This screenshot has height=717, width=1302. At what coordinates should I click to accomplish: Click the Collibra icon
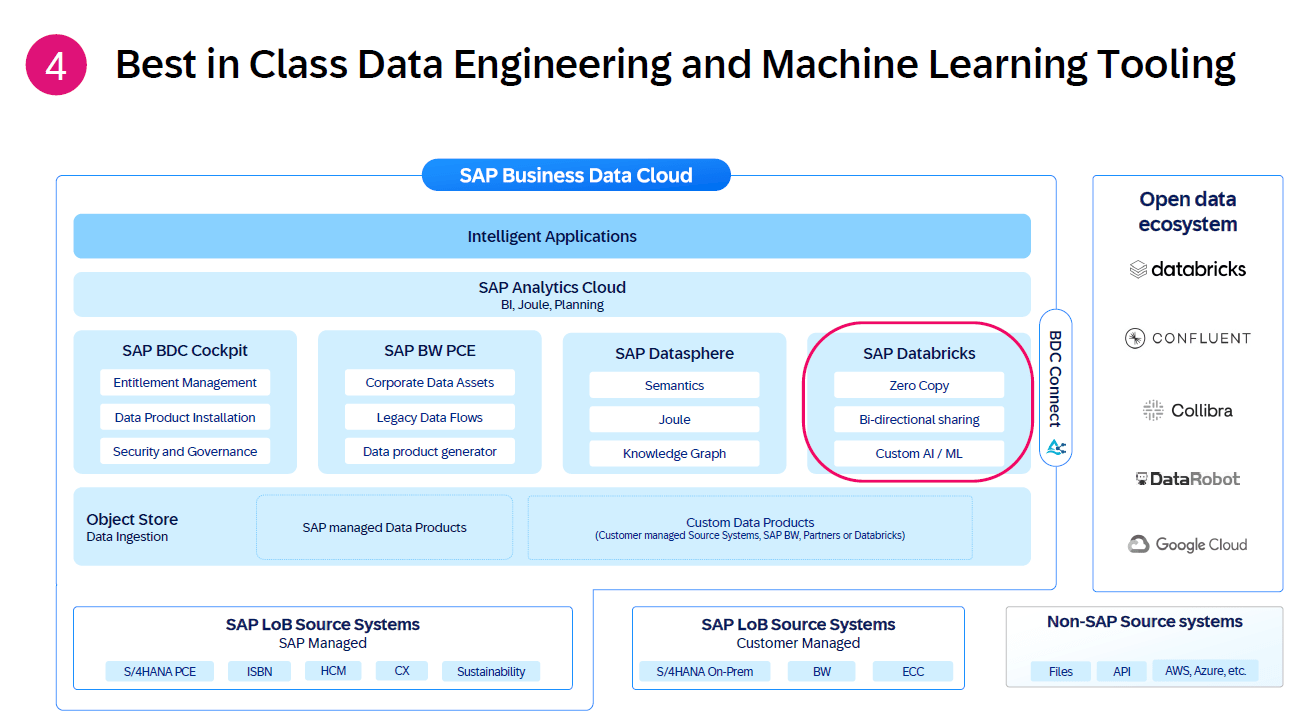click(1187, 409)
